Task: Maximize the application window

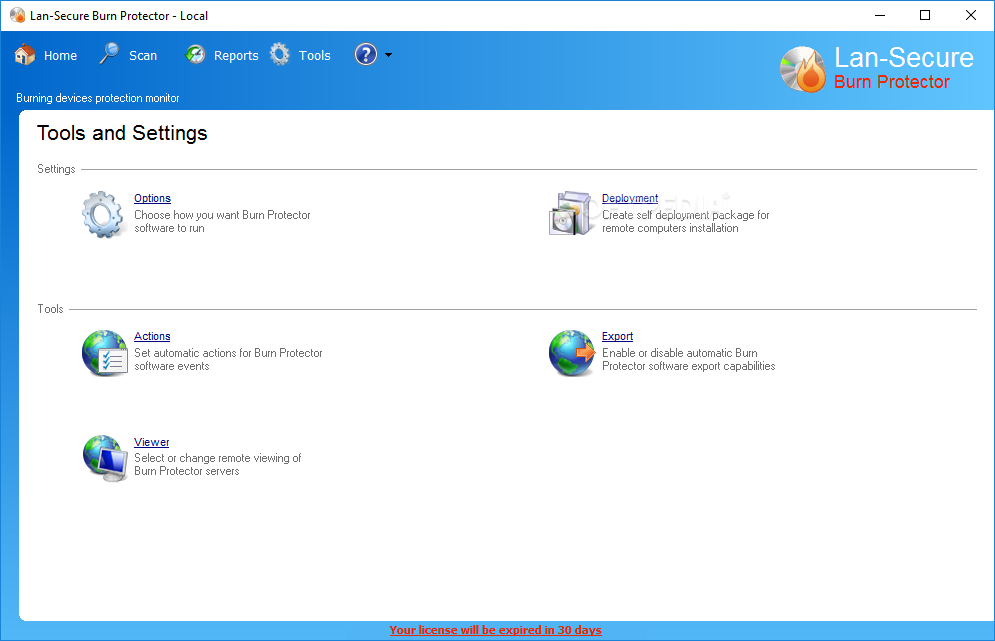Action: (x=925, y=15)
